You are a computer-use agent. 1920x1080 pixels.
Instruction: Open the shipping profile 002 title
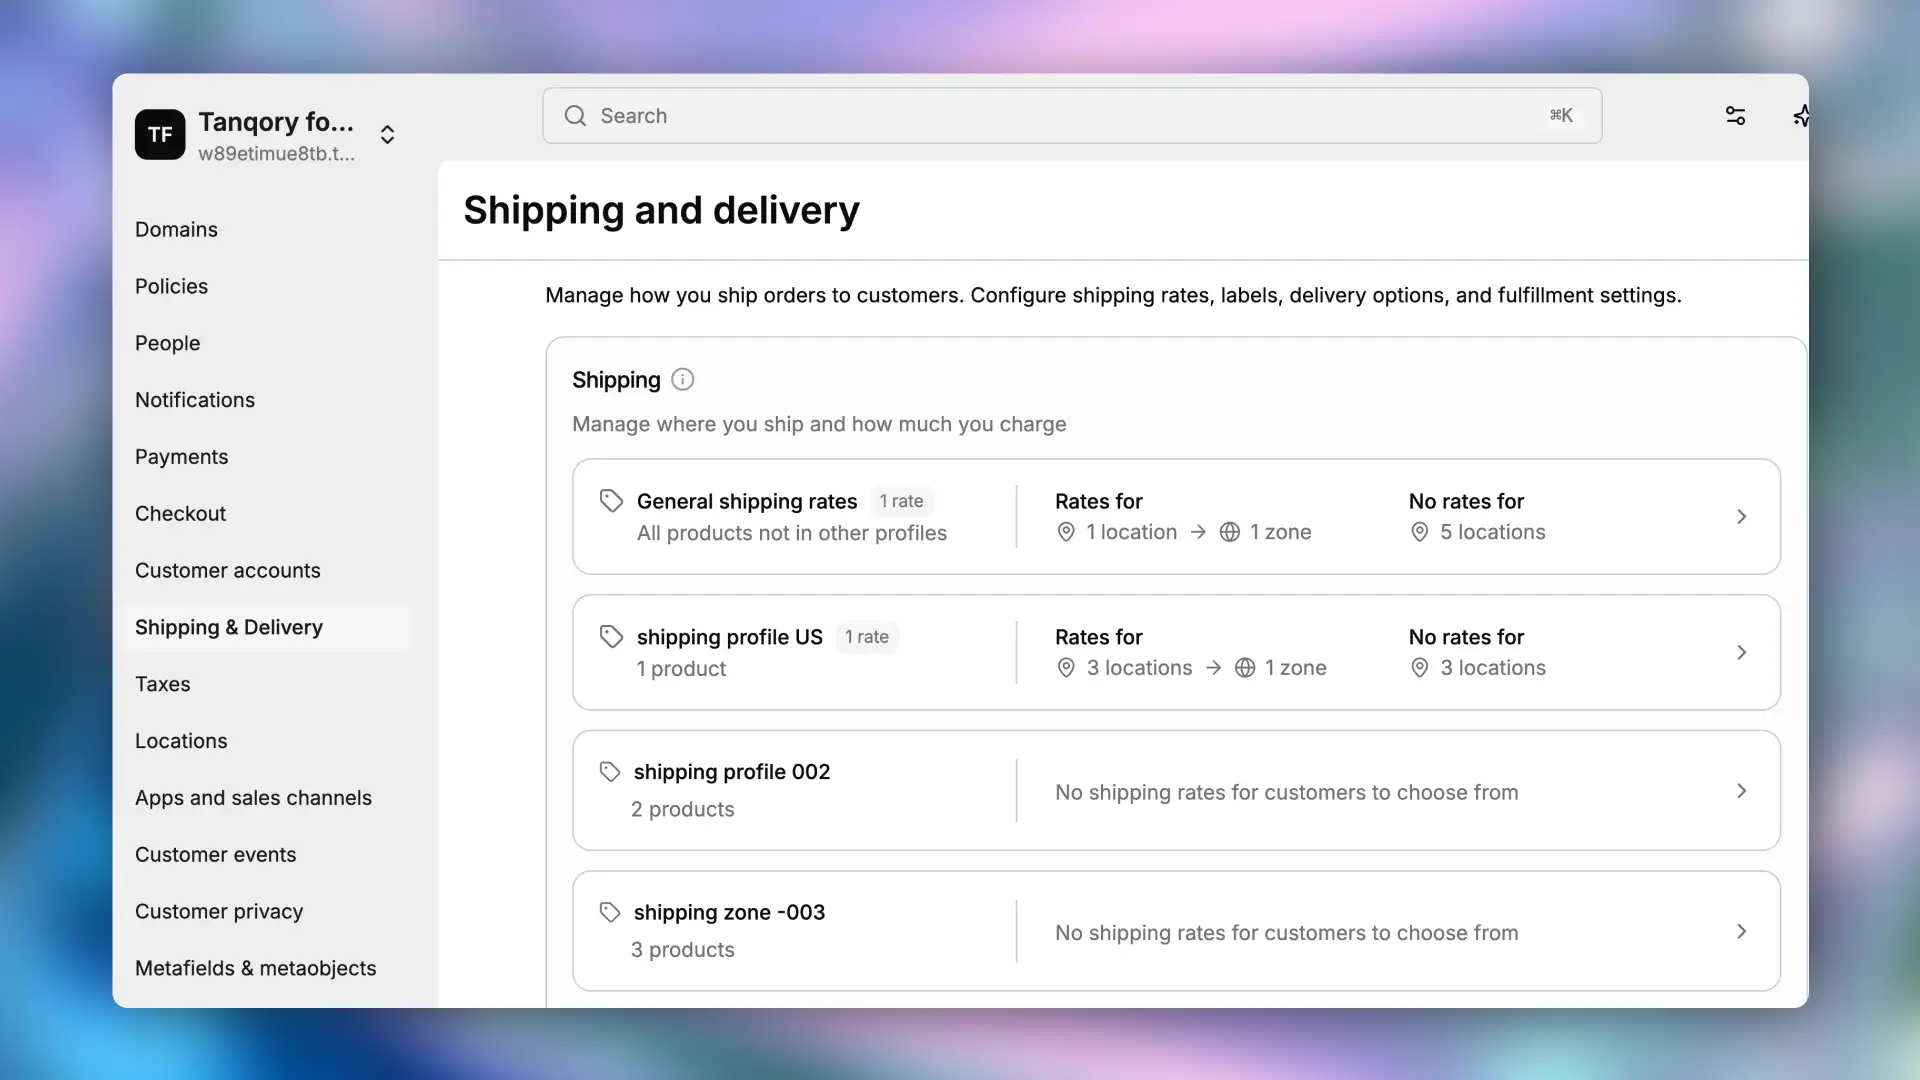pyautogui.click(x=732, y=772)
